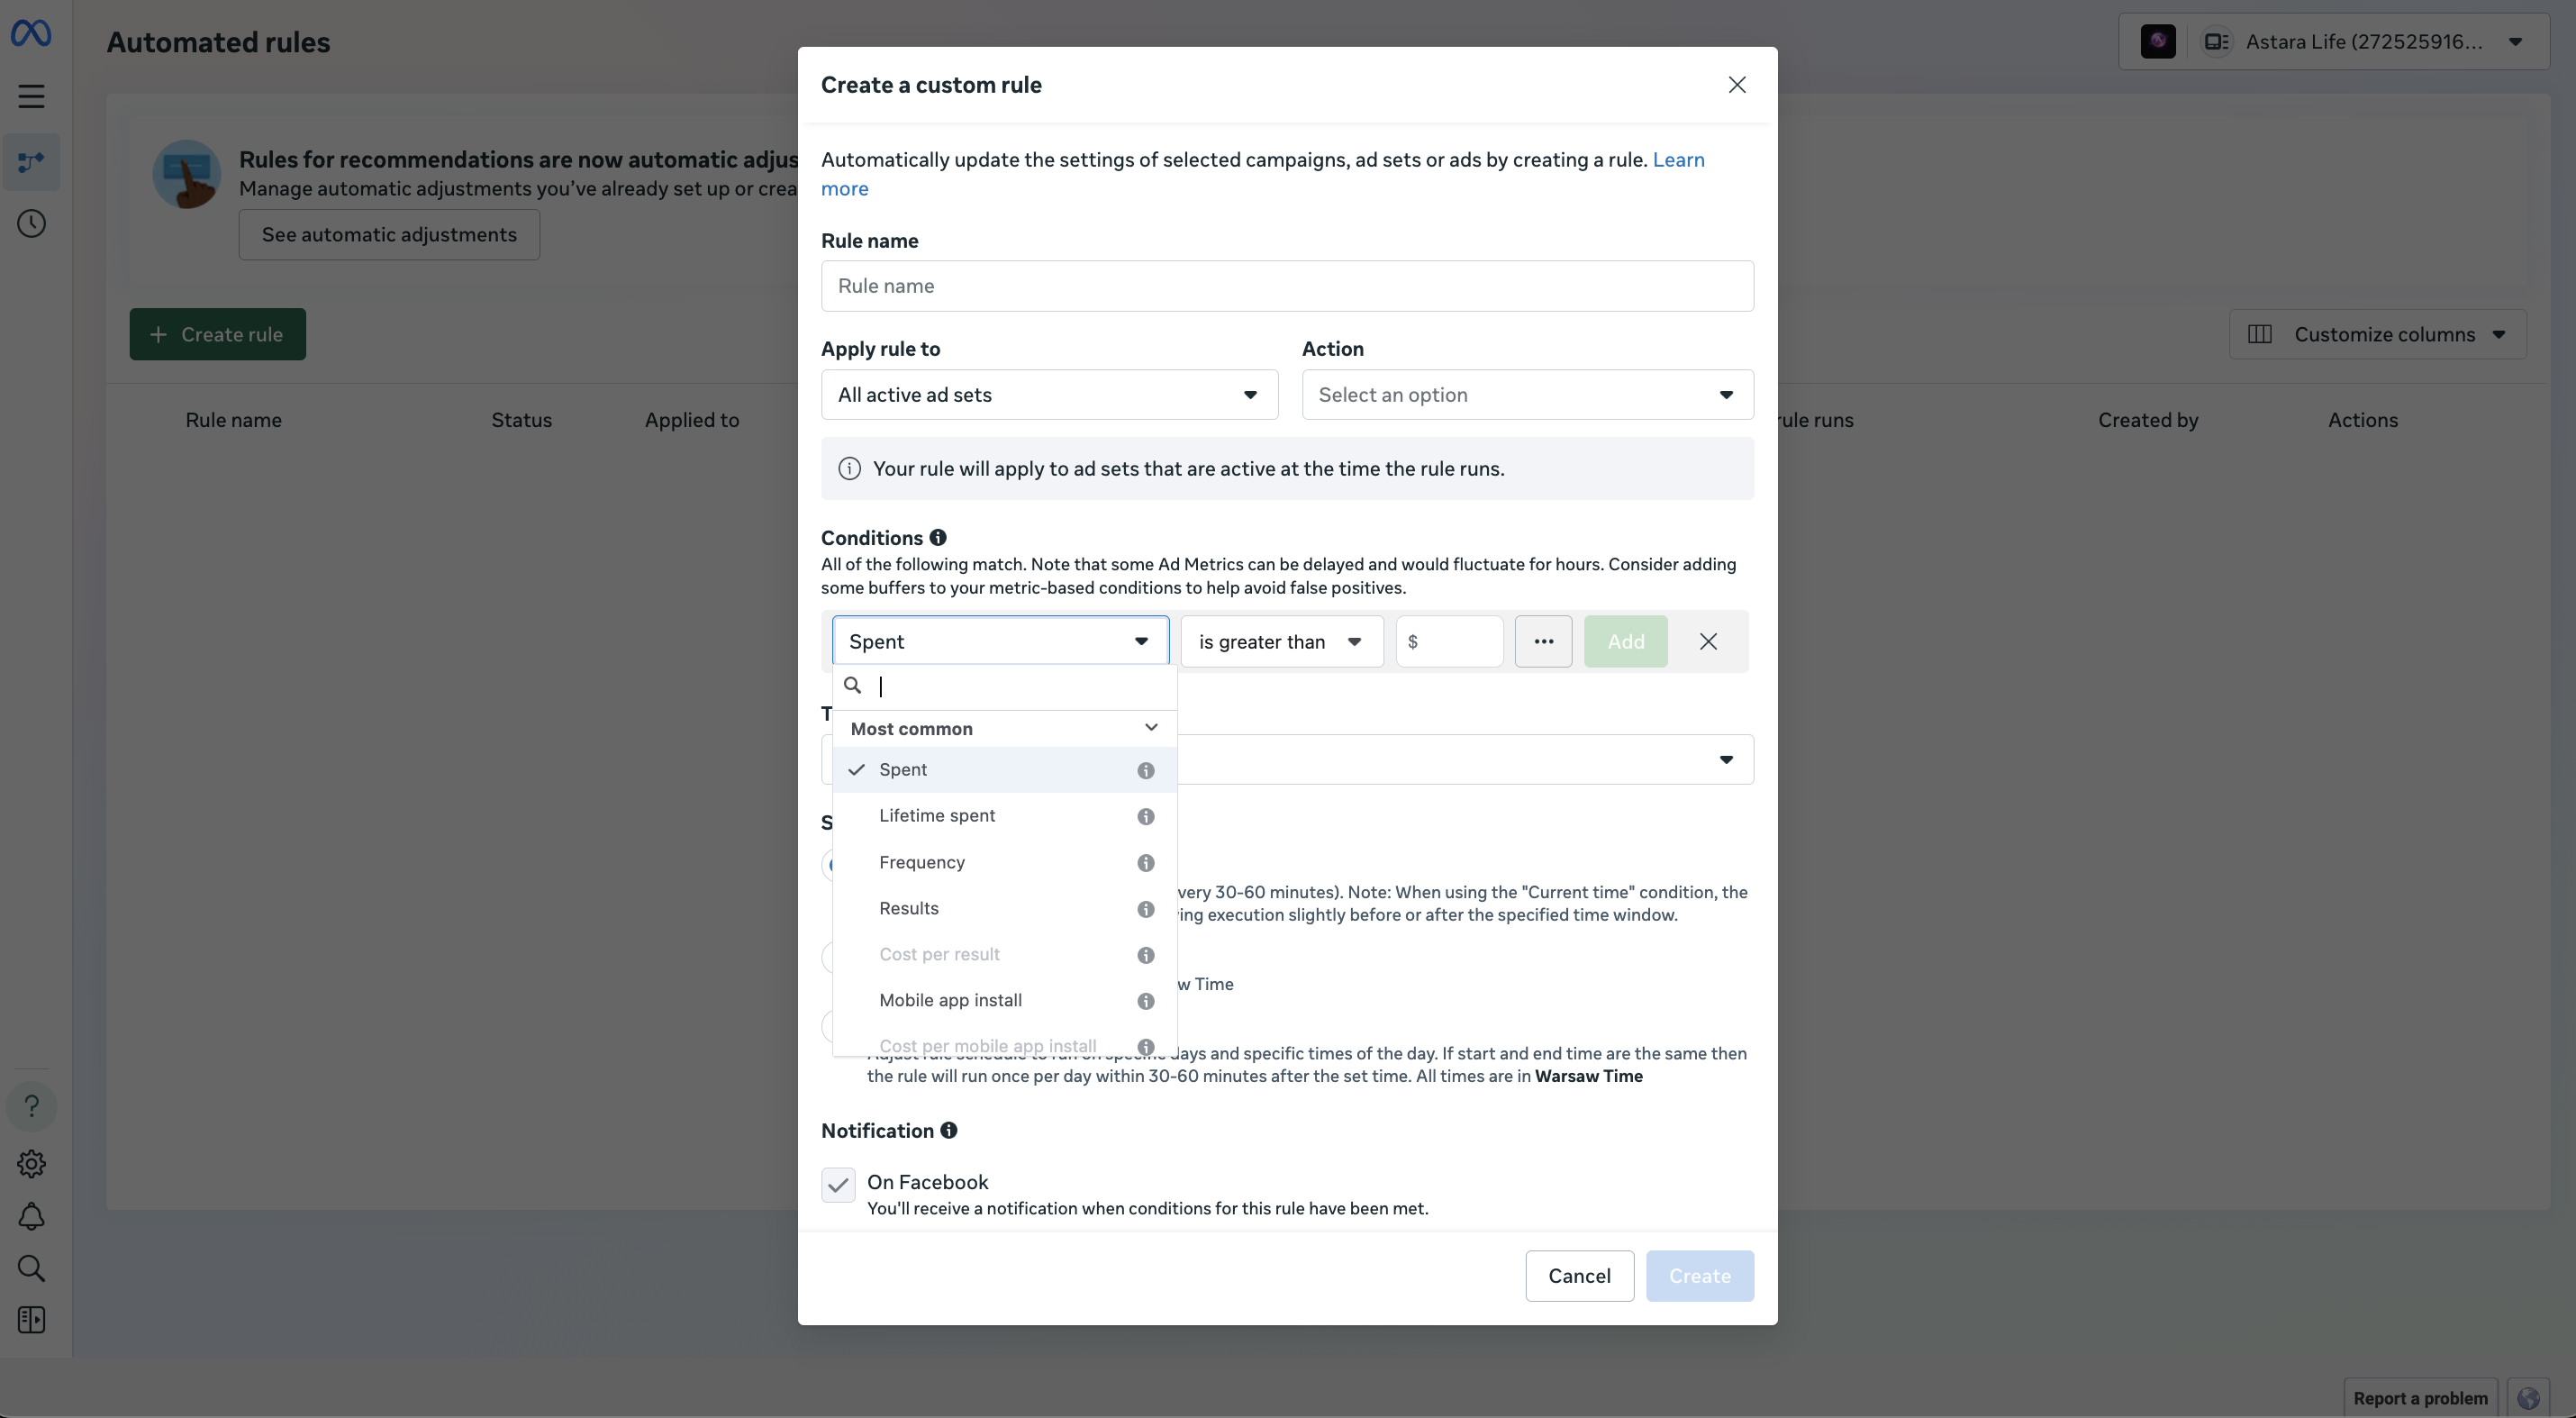The height and width of the screenshot is (1418, 2576).
Task: Click the ellipsis options in condition row
Action: click(x=1543, y=641)
